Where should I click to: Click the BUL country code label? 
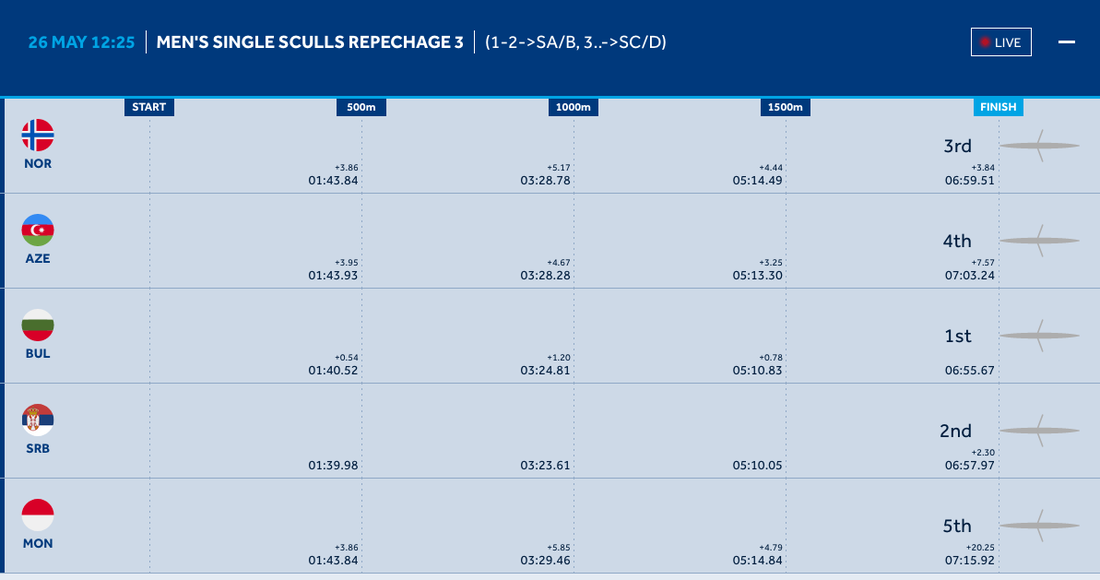(x=38, y=354)
